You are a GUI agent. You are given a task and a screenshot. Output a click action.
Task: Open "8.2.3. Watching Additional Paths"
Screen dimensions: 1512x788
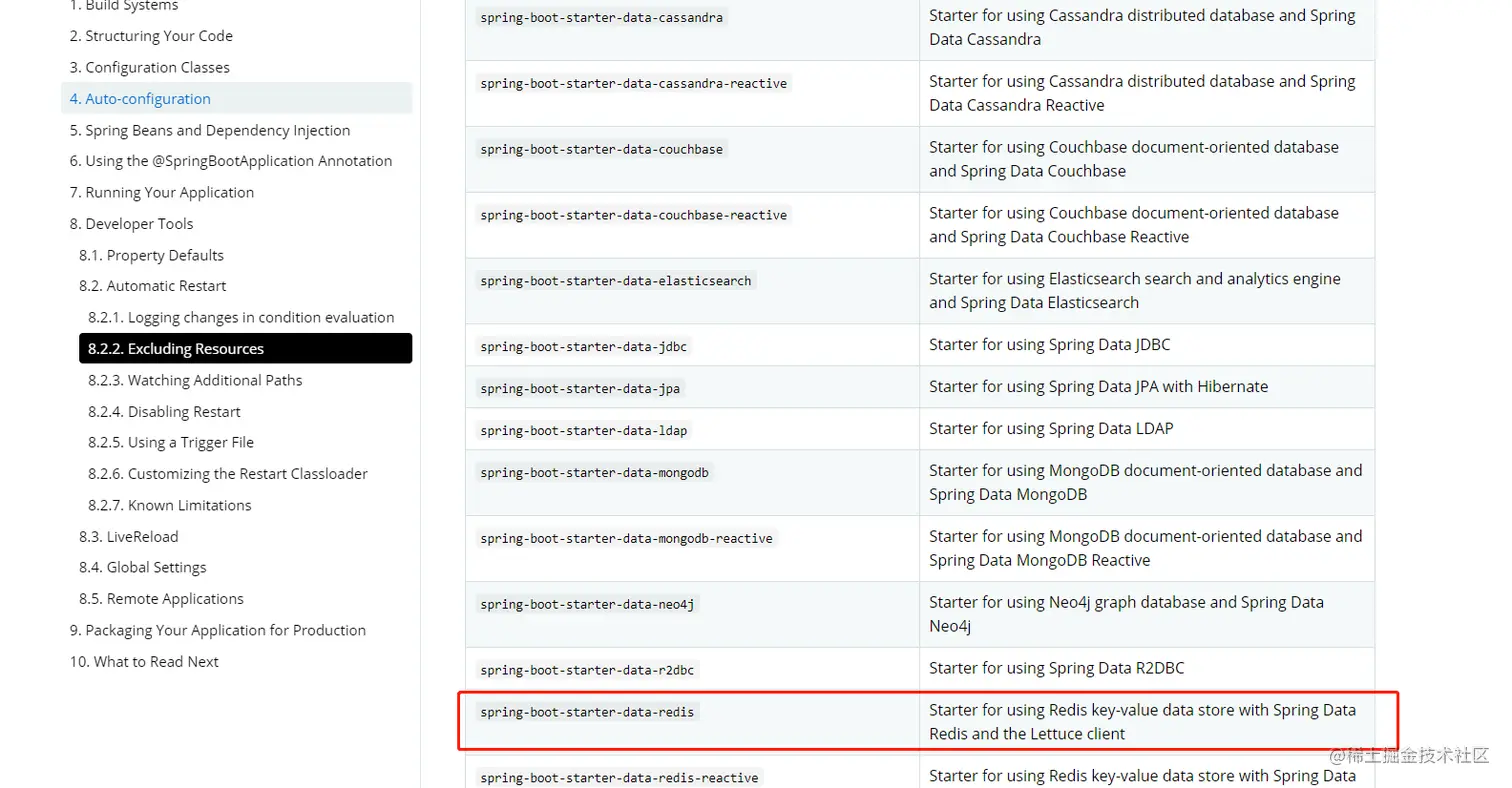tap(195, 380)
